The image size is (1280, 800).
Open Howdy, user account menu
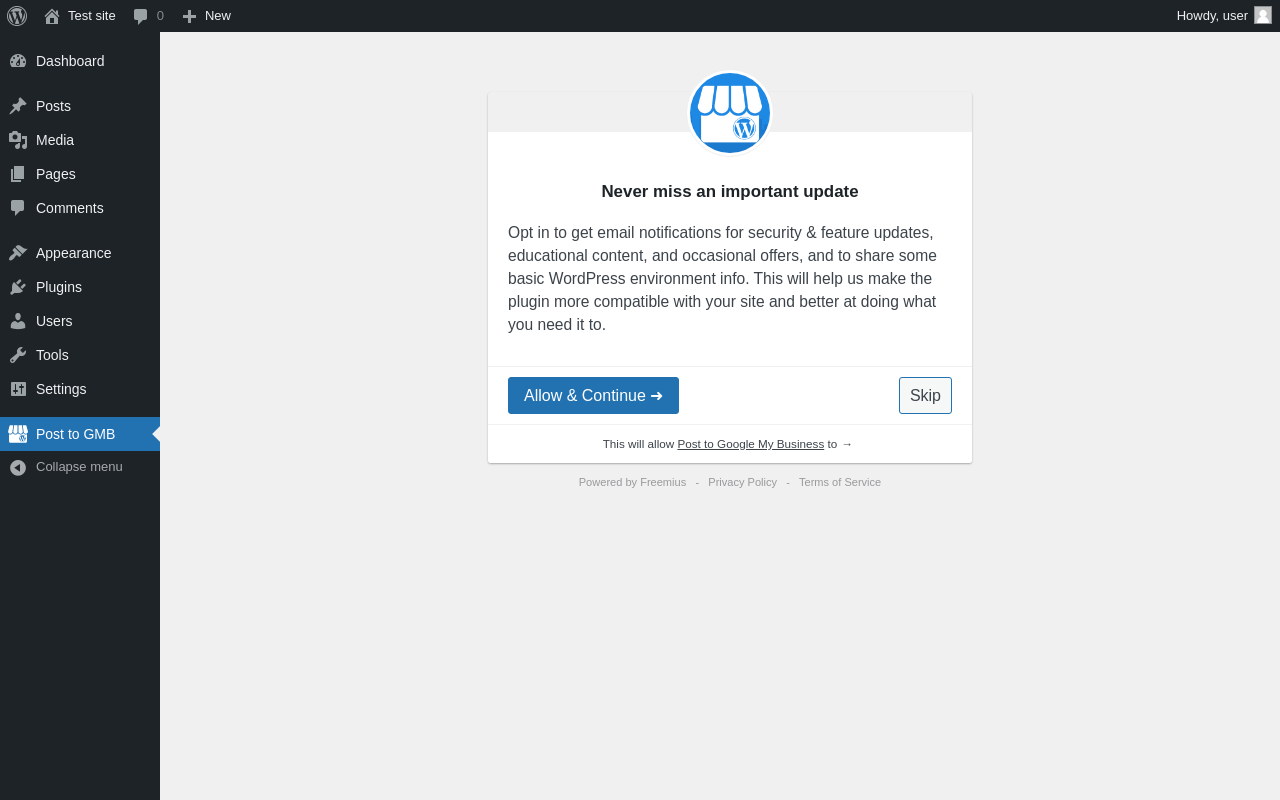click(x=1224, y=16)
